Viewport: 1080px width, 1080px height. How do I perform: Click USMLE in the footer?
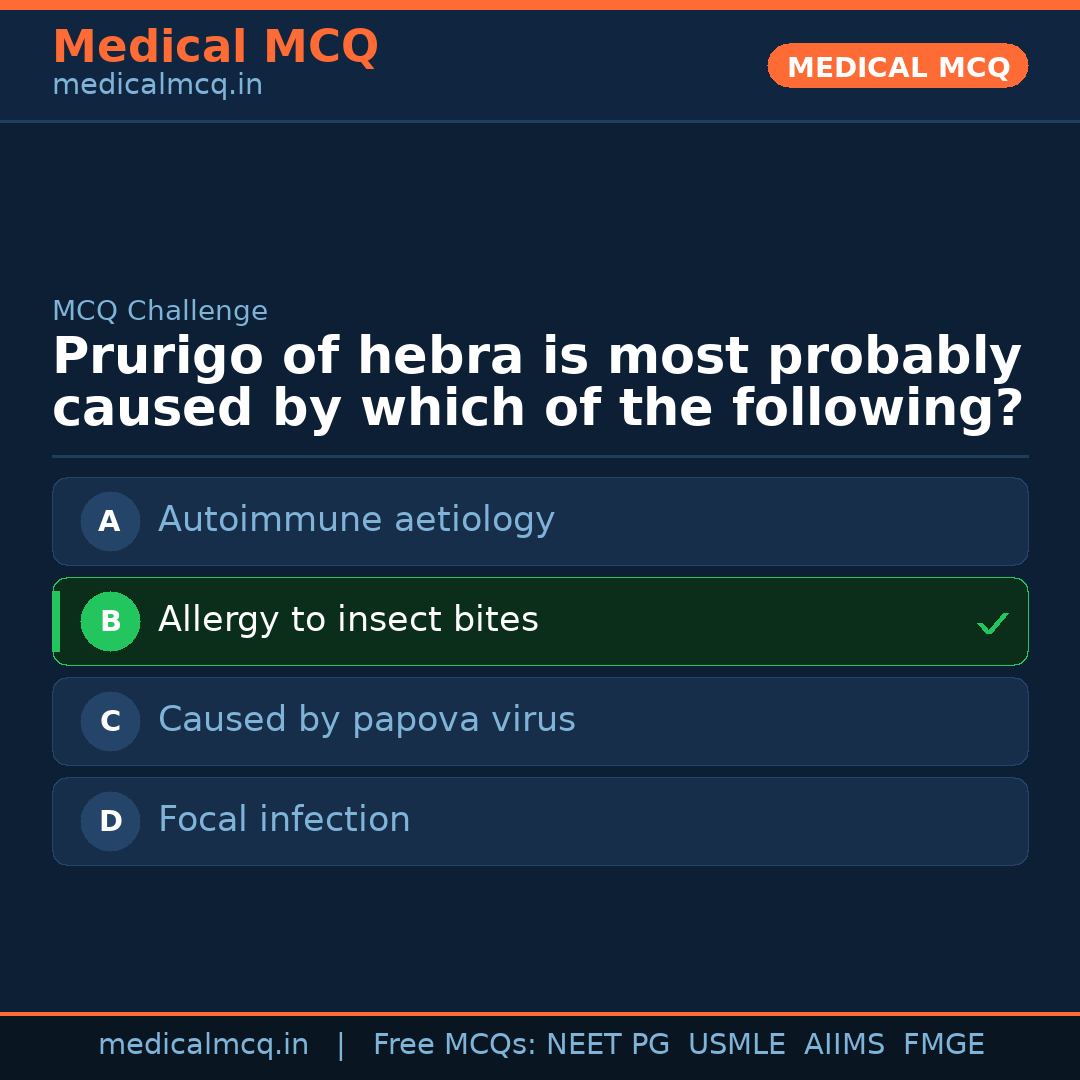[x=736, y=1045]
